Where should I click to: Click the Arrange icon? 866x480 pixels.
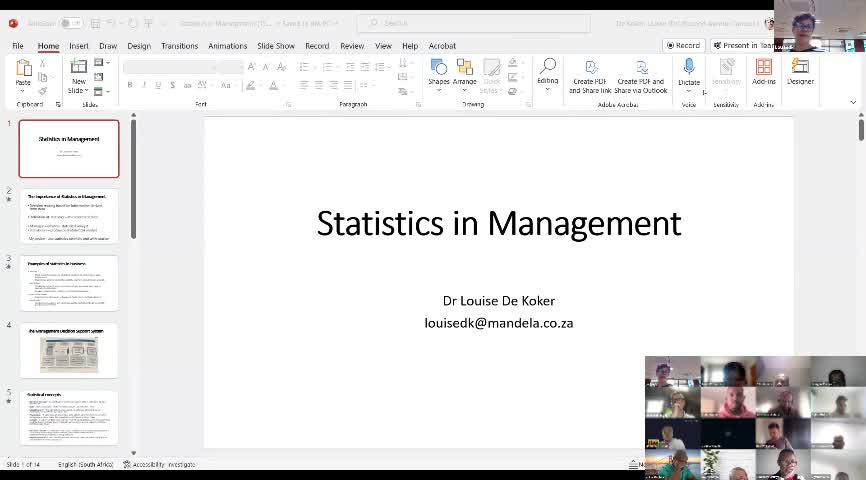464,70
